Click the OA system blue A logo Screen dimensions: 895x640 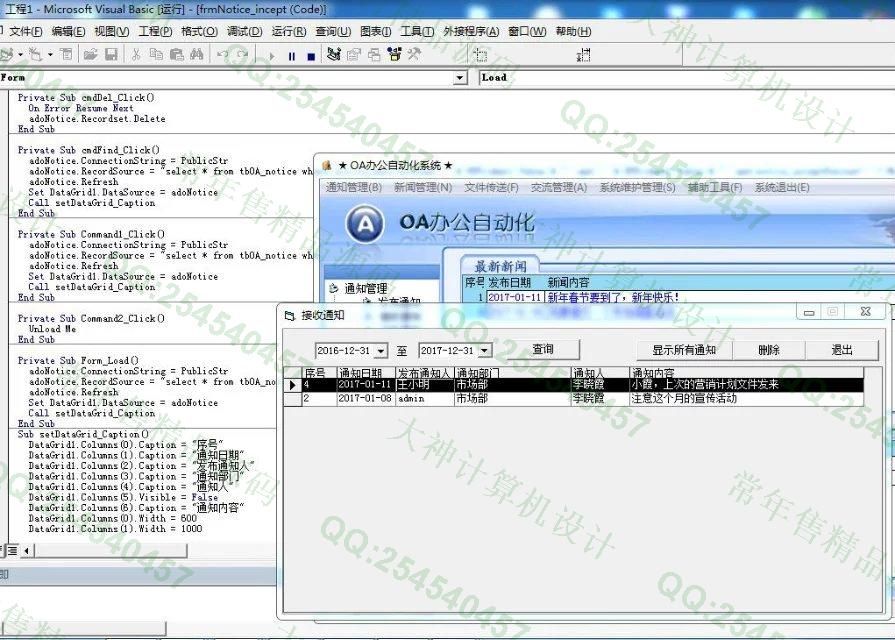pyautogui.click(x=365, y=224)
